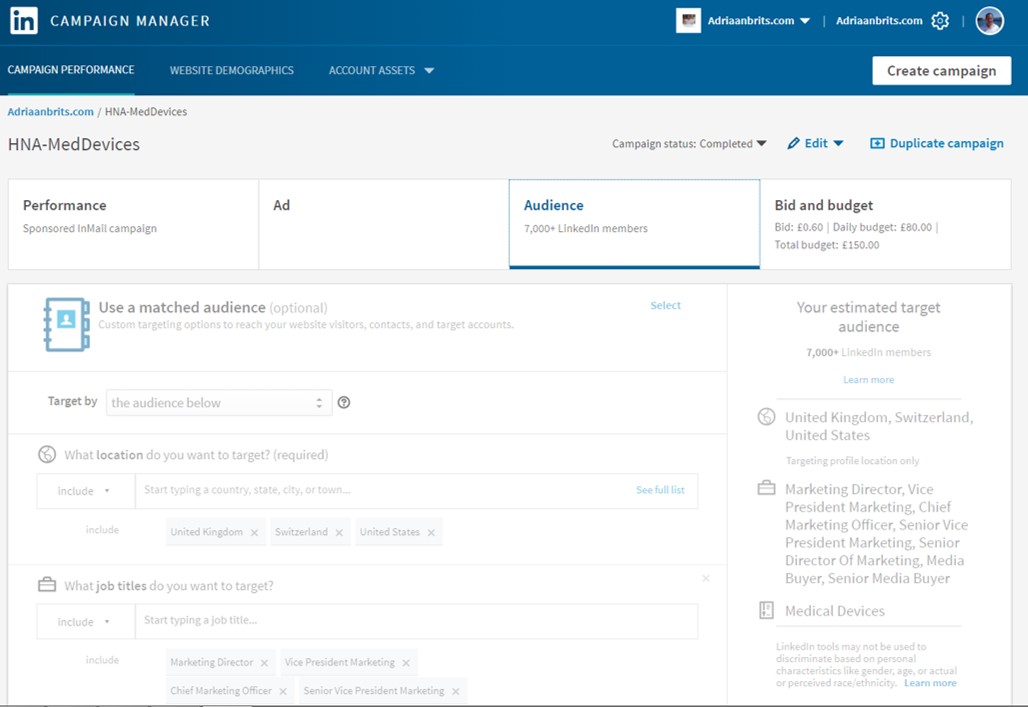Open the Target by audience selector
Viewport: 1028px width, 707px height.
point(219,403)
